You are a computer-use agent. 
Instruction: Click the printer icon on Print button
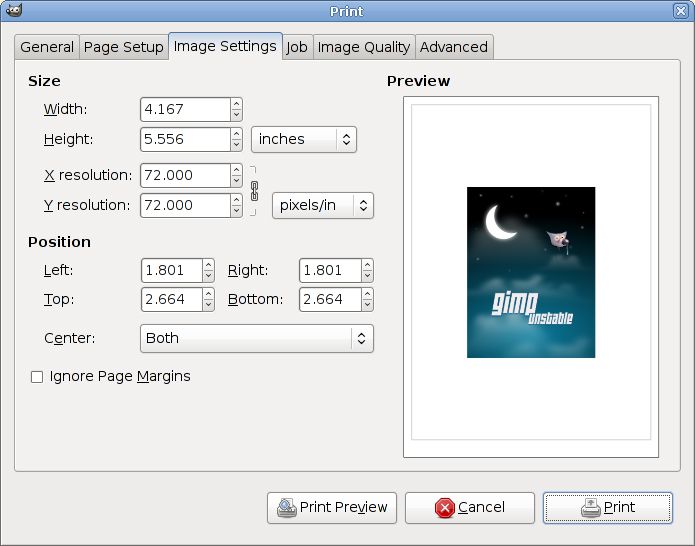tap(590, 508)
